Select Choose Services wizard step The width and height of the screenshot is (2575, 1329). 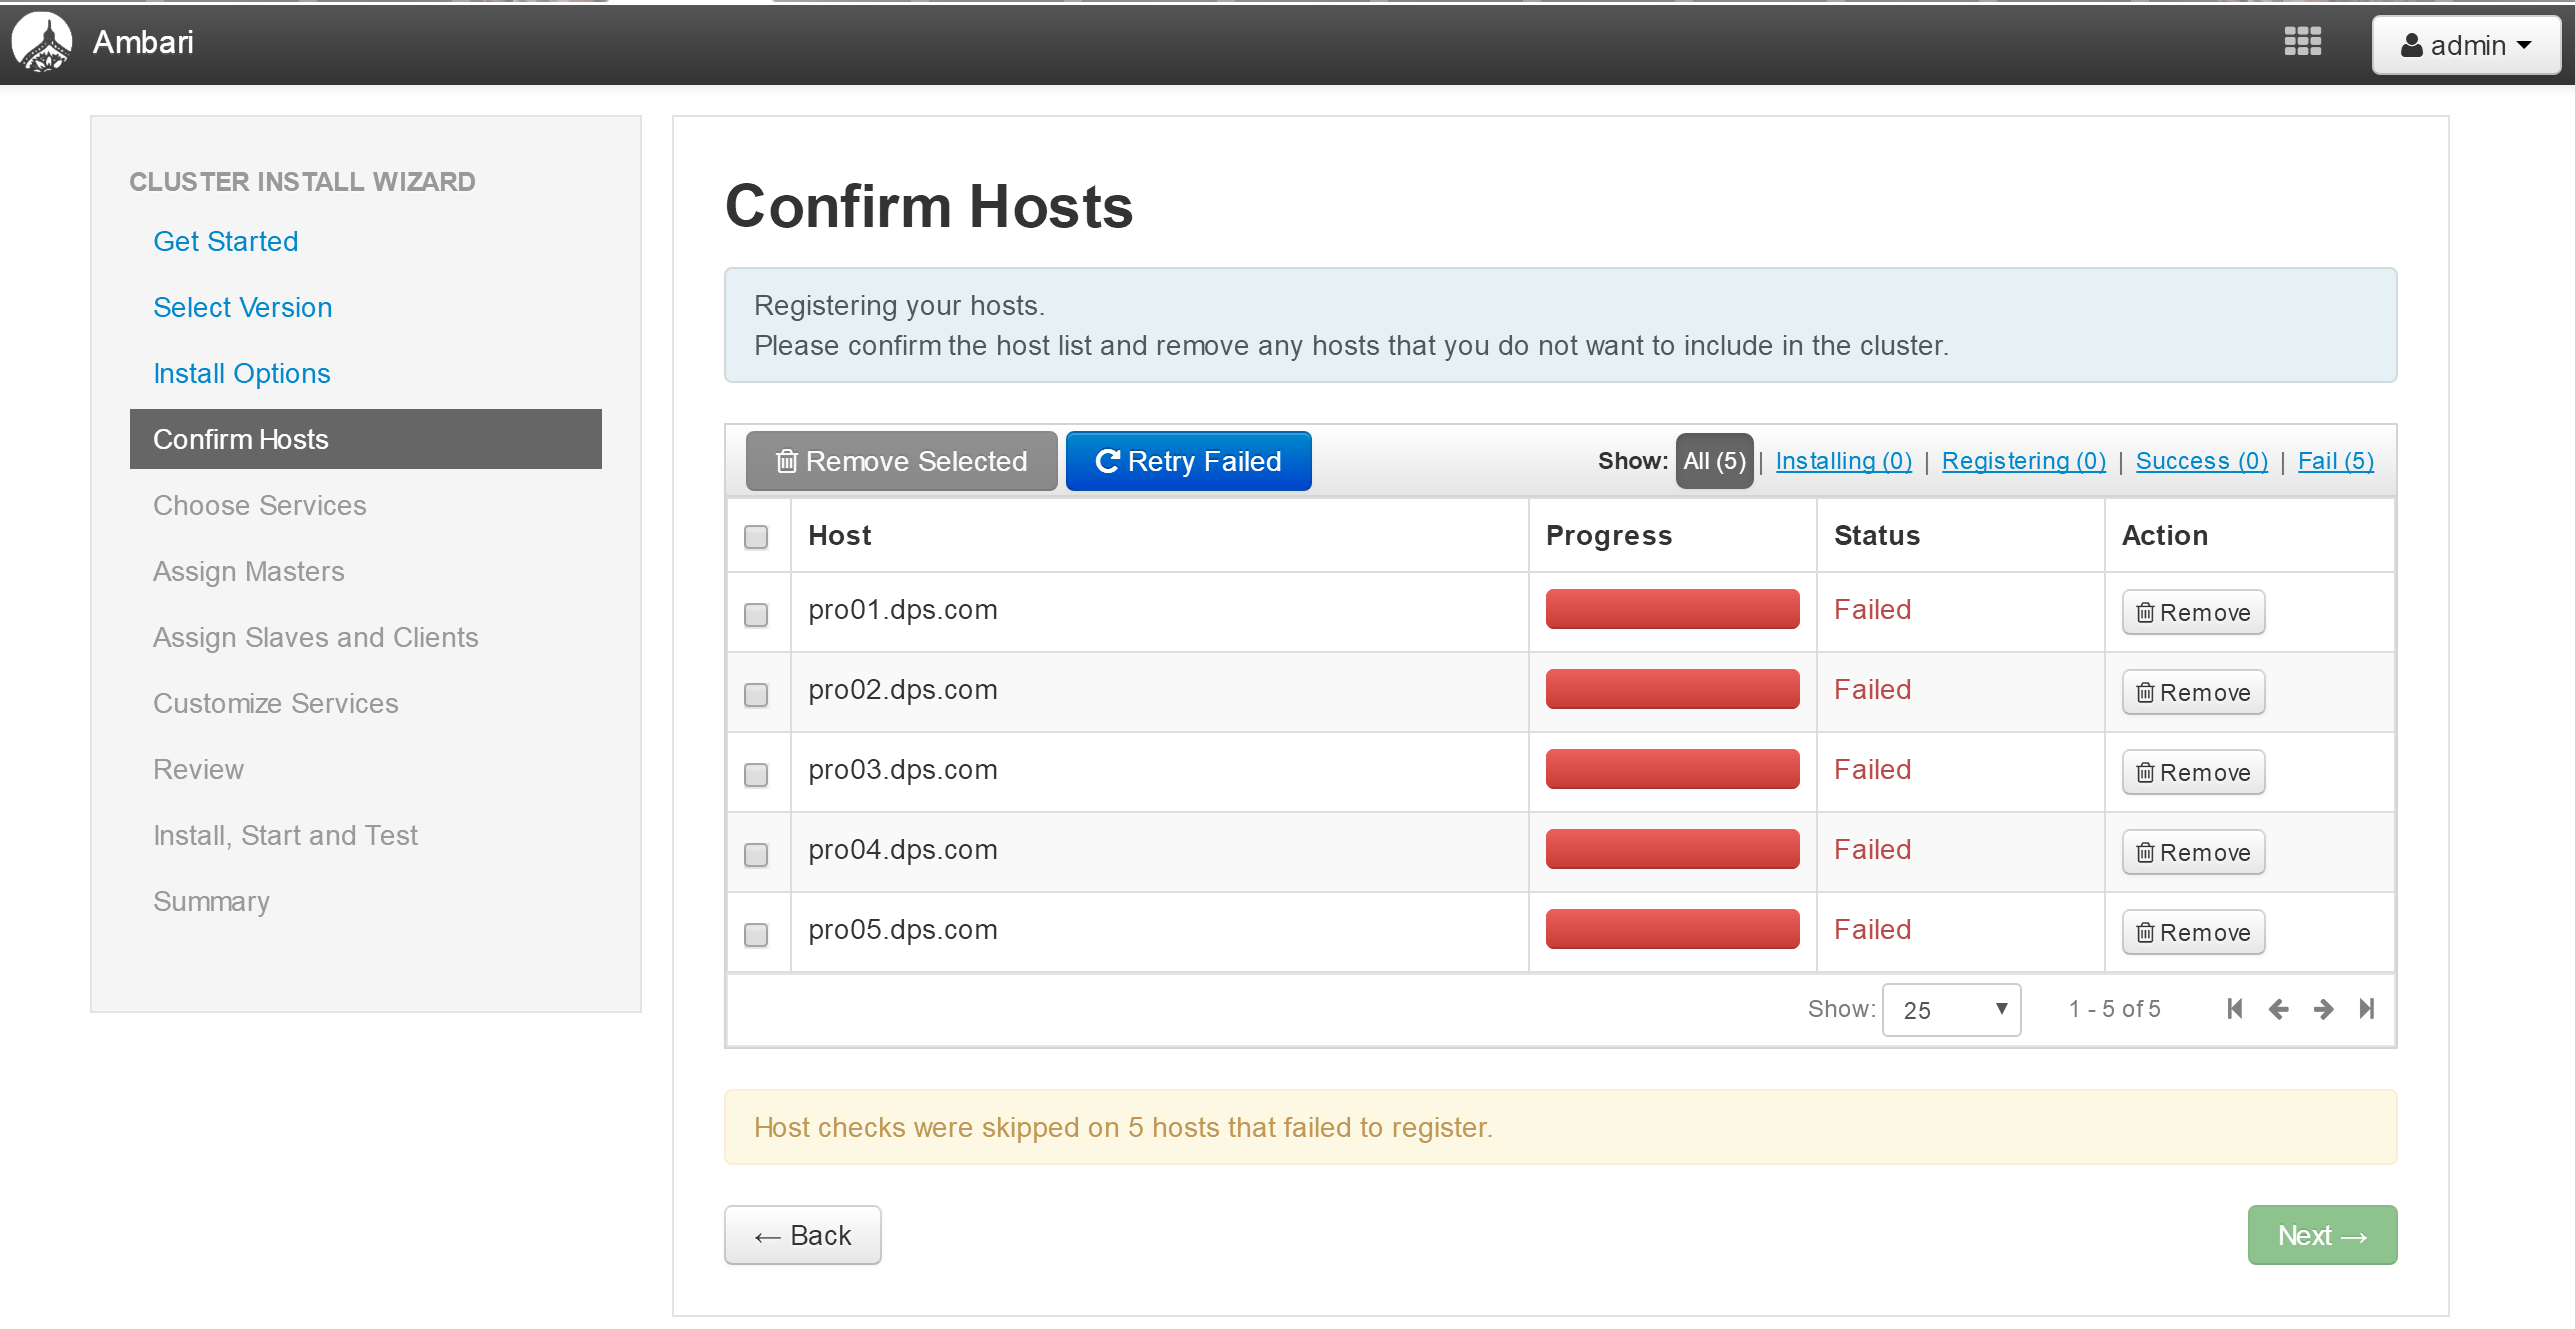tap(260, 505)
